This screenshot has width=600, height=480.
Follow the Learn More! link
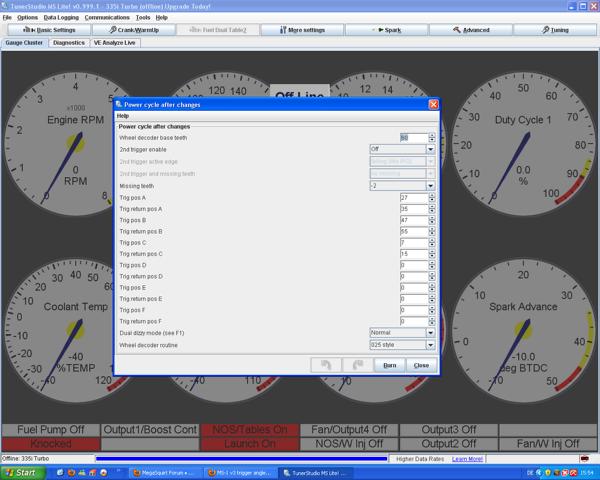pyautogui.click(x=467, y=459)
